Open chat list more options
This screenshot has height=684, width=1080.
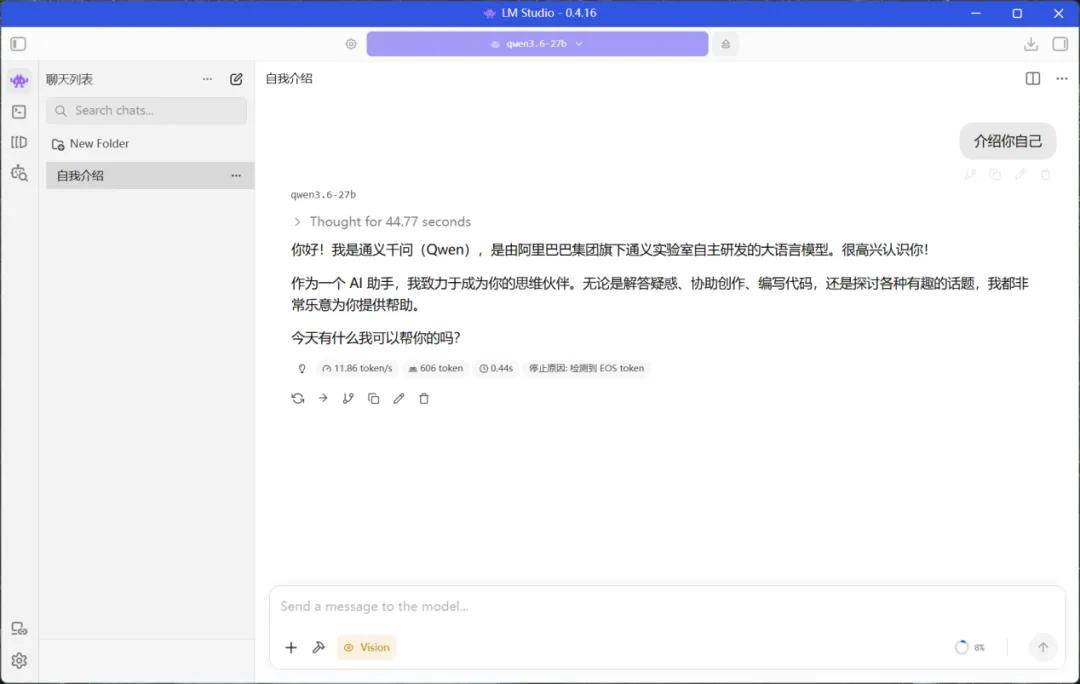point(207,79)
